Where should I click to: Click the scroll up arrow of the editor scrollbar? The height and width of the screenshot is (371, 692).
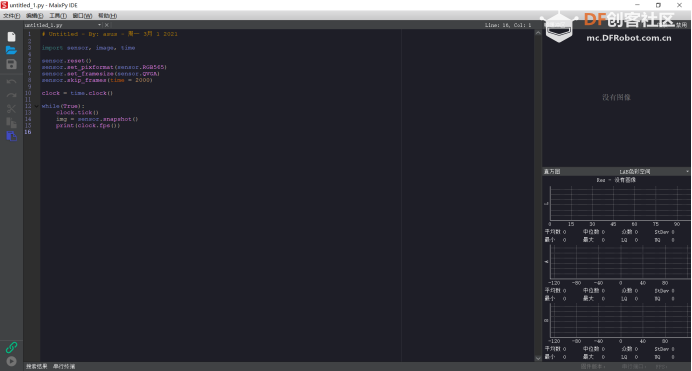point(538,33)
